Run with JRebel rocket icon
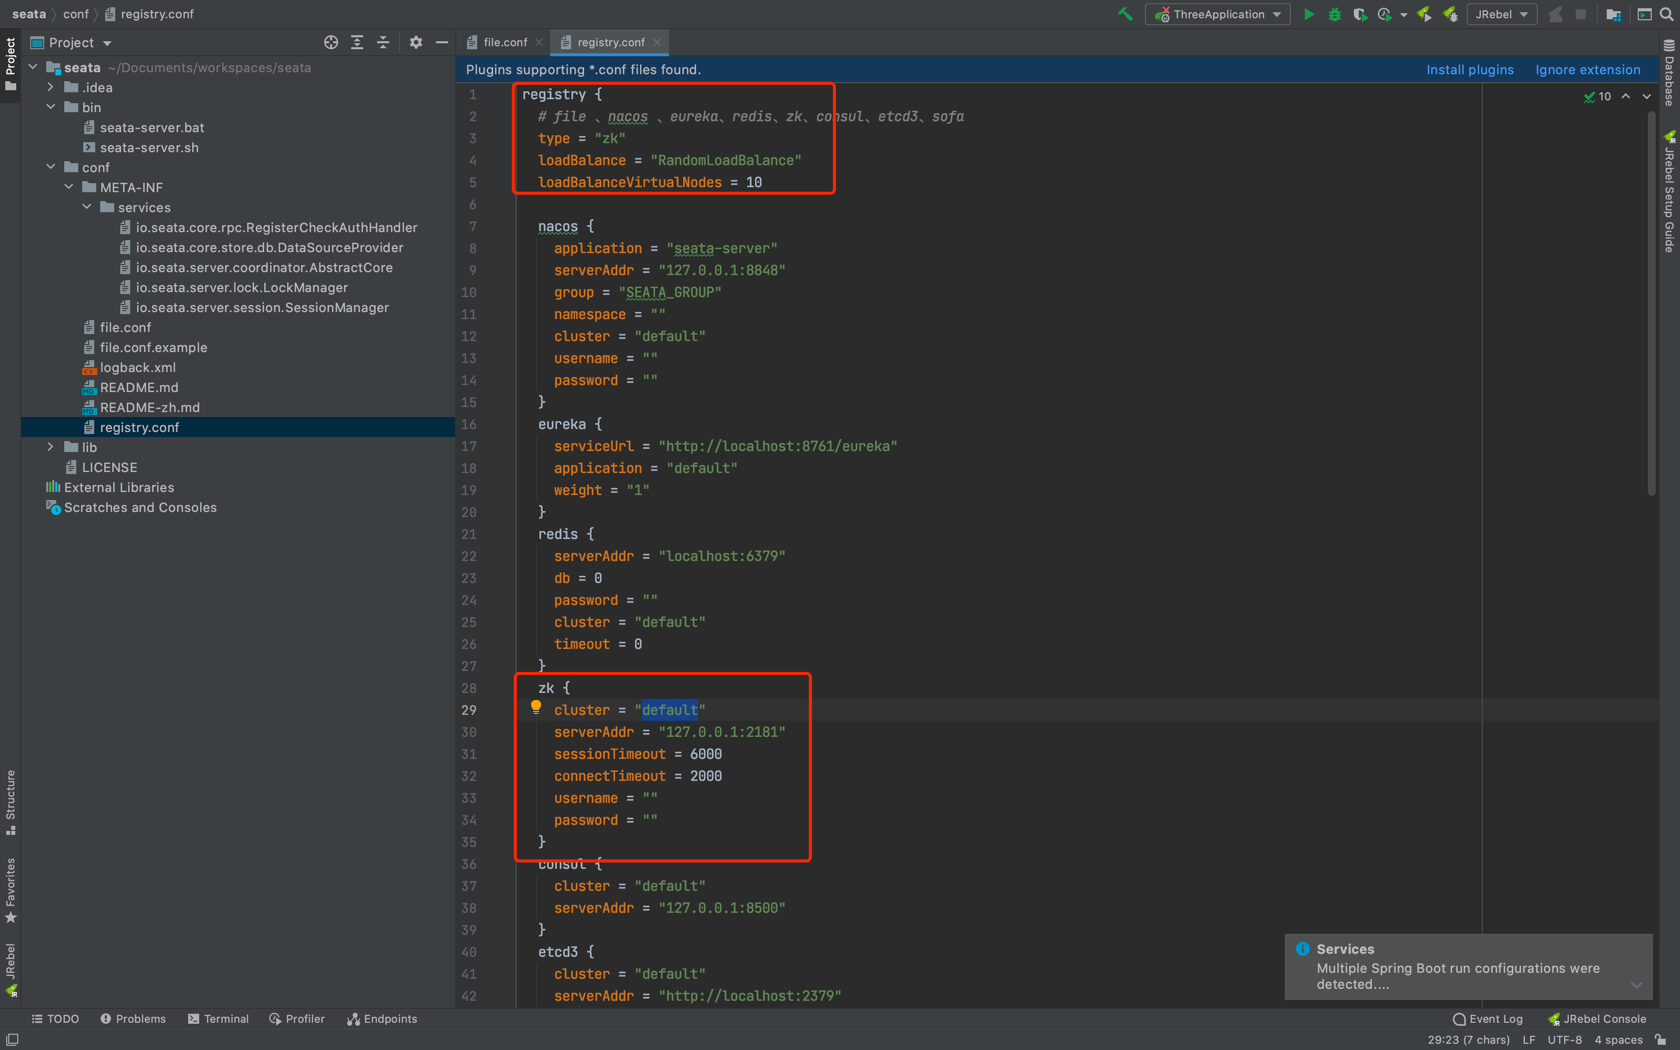This screenshot has height=1050, width=1680. [1424, 14]
